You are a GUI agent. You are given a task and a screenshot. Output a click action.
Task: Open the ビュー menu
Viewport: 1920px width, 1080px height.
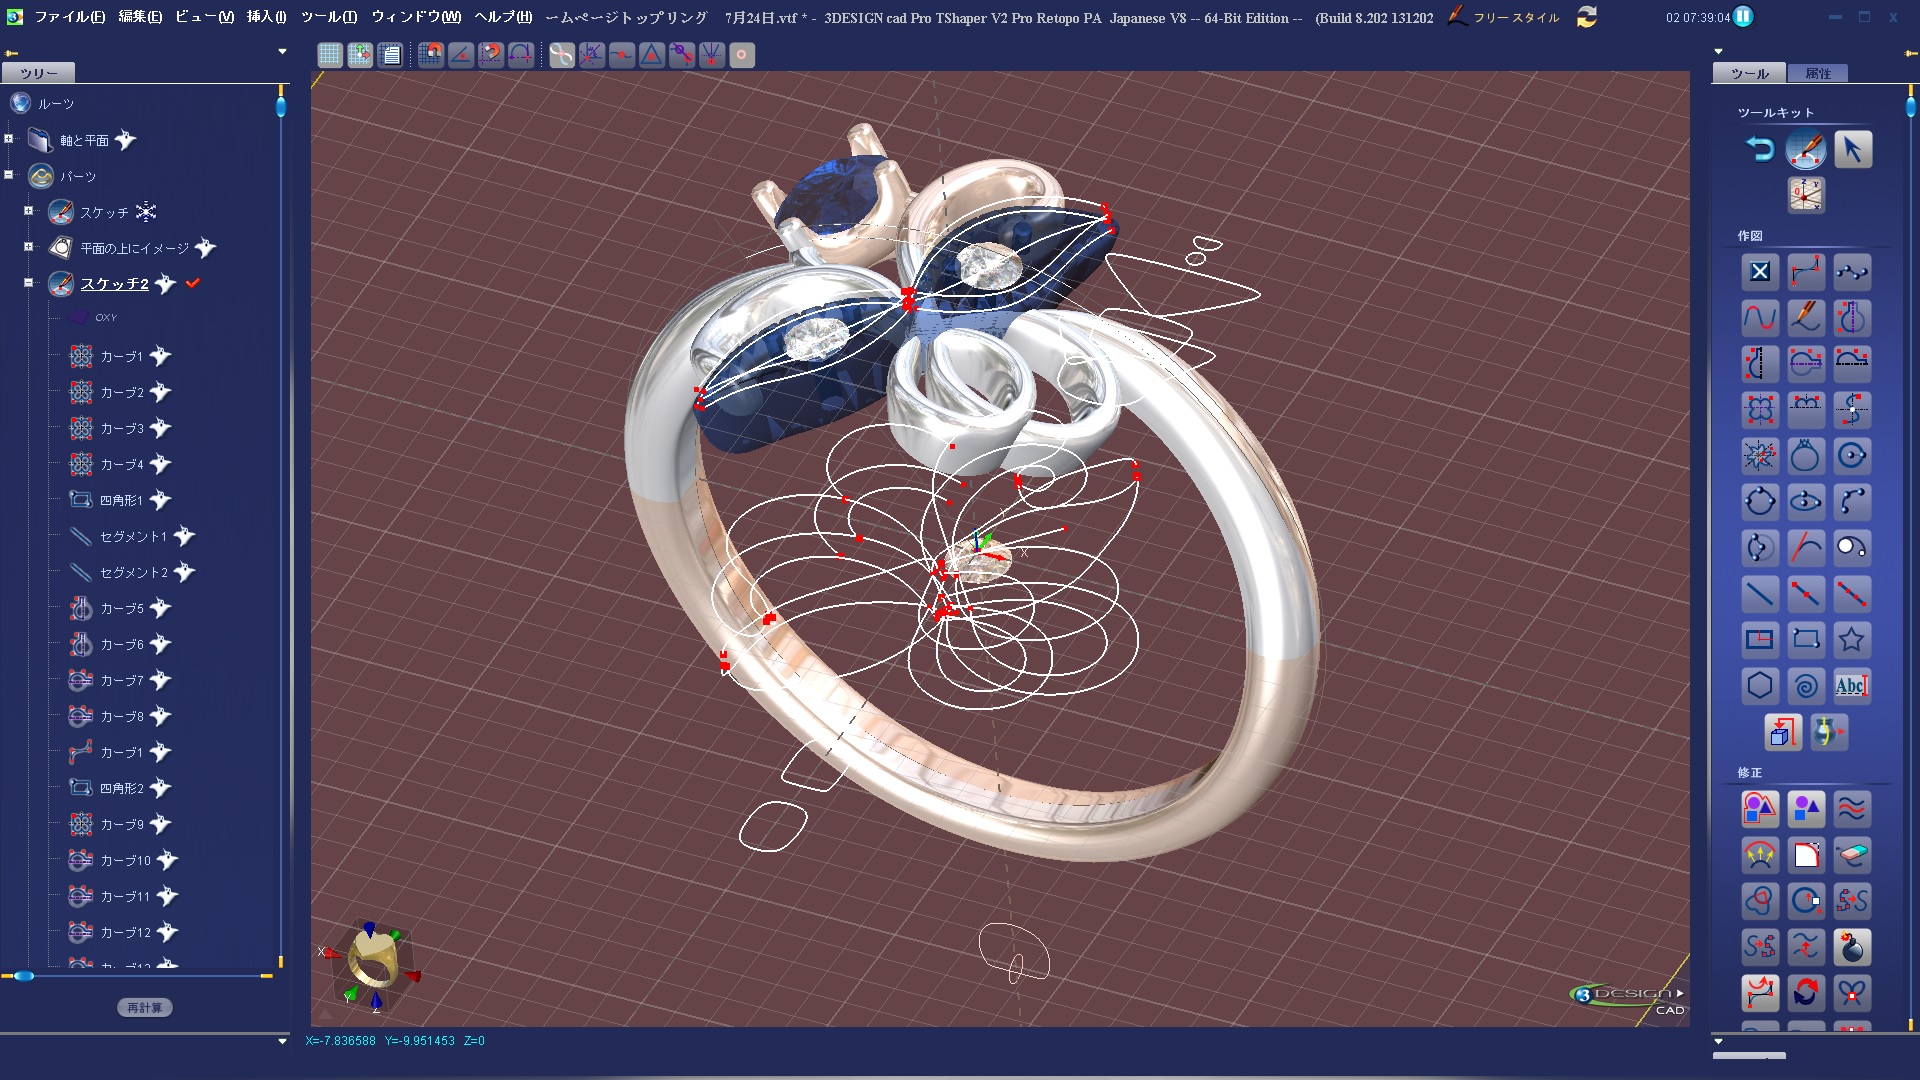pyautogui.click(x=204, y=17)
